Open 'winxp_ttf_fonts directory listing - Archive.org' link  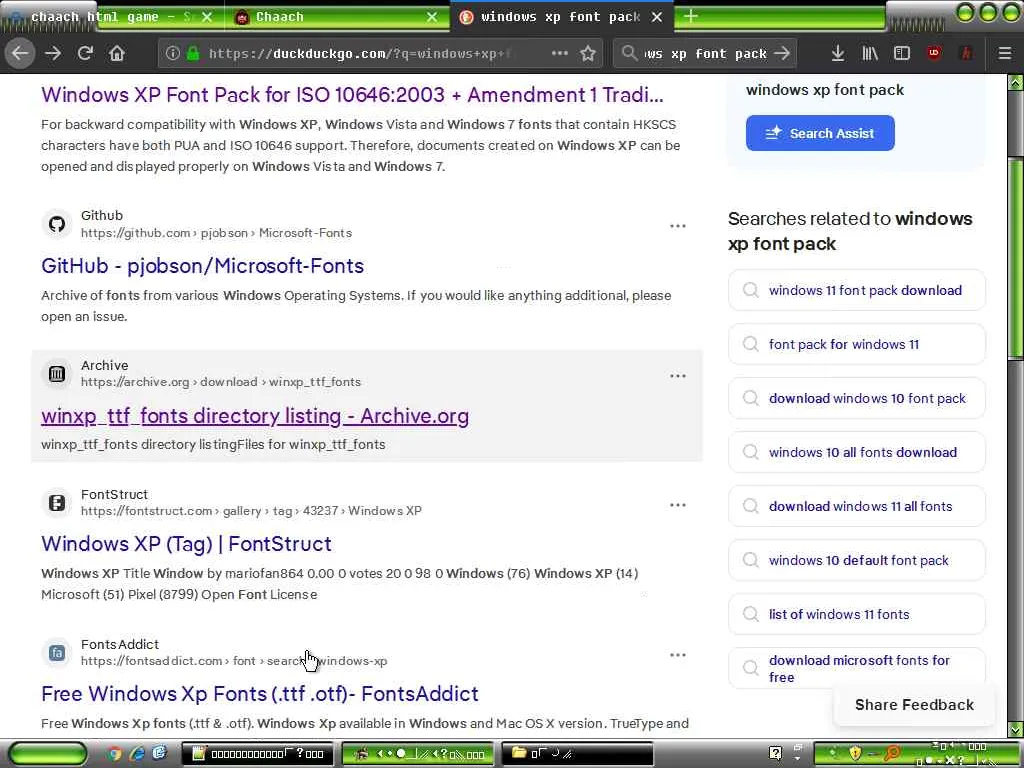point(255,416)
